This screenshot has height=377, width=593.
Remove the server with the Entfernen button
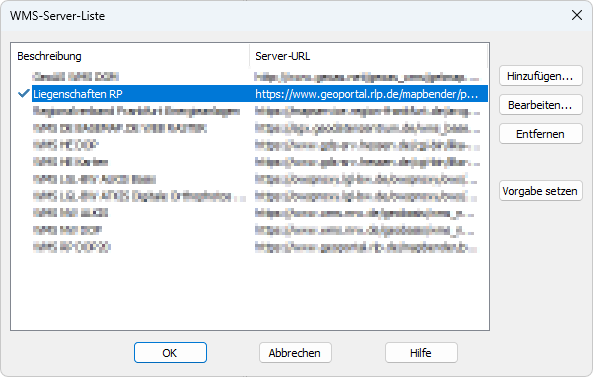pyautogui.click(x=540, y=134)
